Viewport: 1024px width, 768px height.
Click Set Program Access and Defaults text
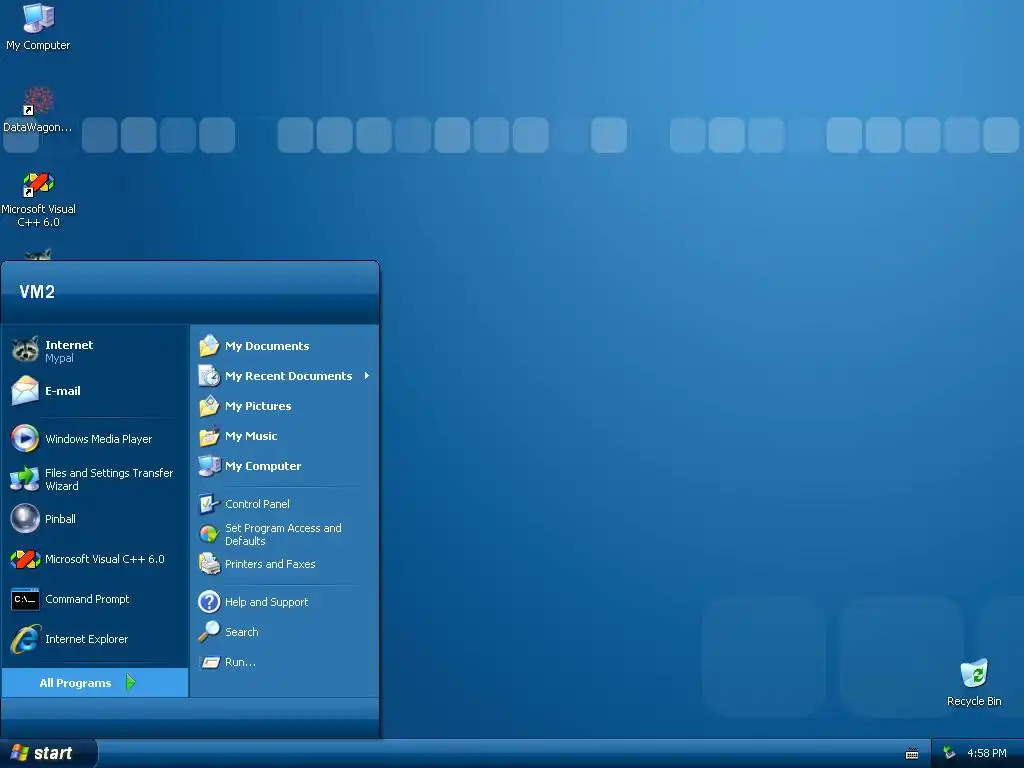click(283, 534)
